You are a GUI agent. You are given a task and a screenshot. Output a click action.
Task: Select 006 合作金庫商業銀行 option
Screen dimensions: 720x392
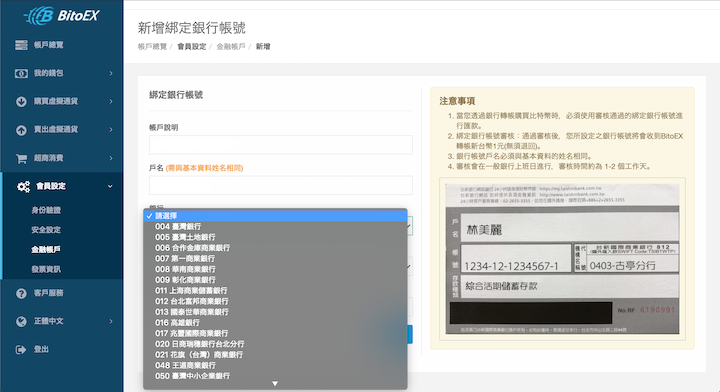click(x=275, y=248)
